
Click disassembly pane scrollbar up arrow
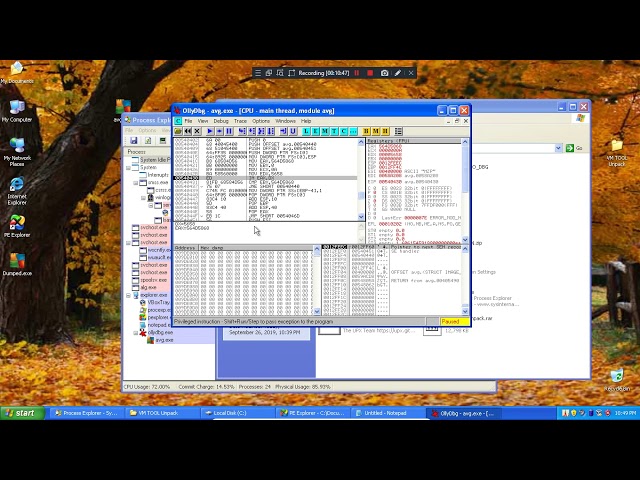tap(361, 142)
